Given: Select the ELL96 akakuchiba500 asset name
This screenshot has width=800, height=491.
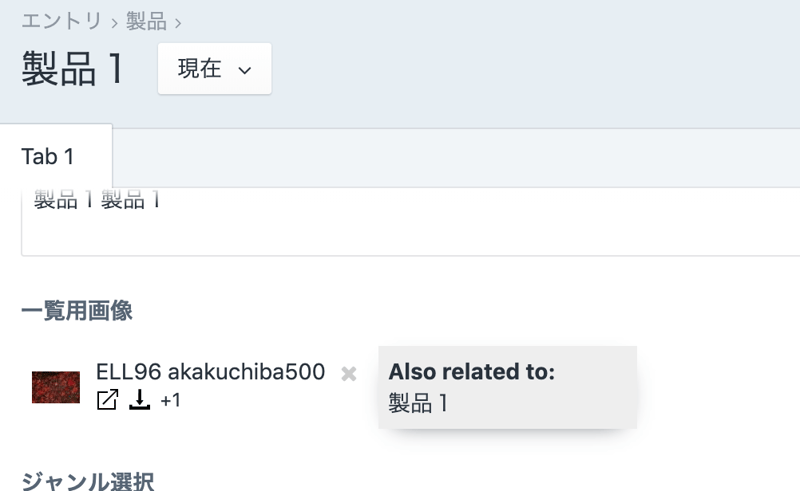Looking at the screenshot, I should 210,372.
